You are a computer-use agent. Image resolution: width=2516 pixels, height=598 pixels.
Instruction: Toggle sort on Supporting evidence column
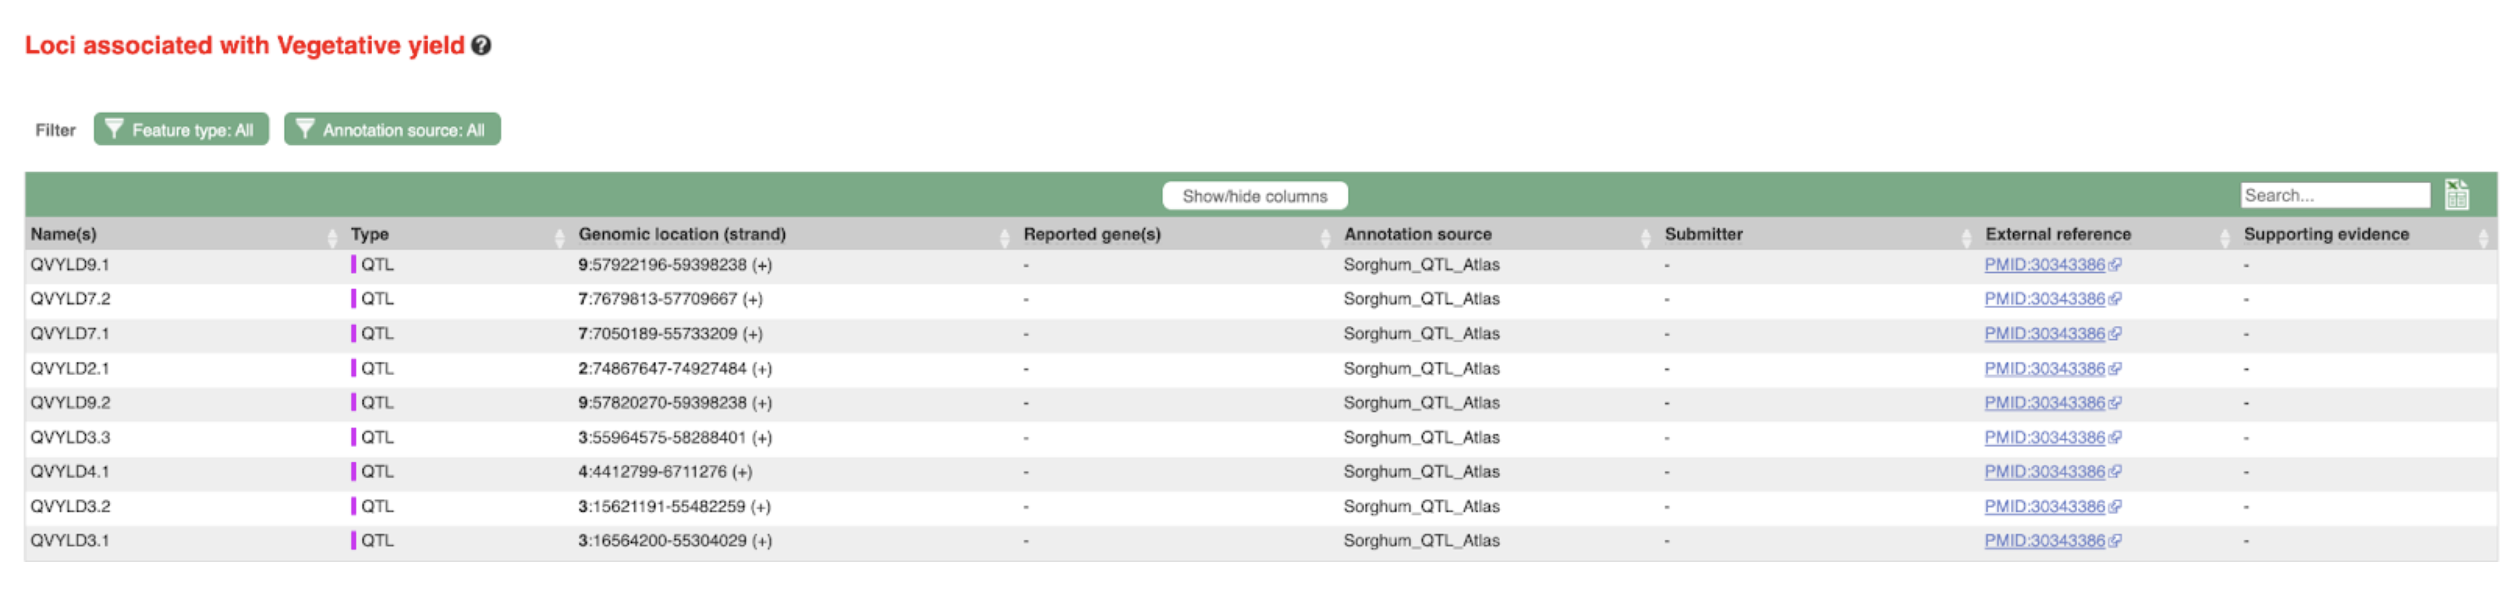2325,234
